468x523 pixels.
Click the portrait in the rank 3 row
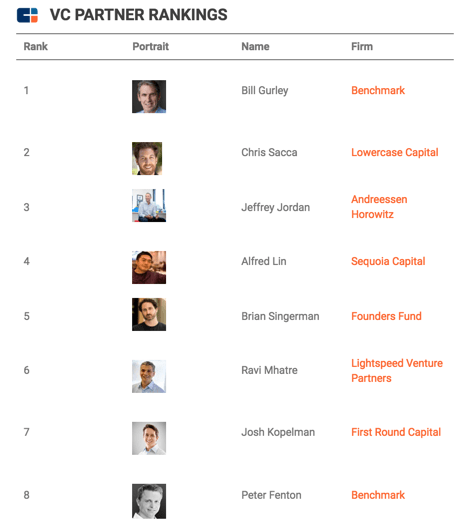coord(149,205)
